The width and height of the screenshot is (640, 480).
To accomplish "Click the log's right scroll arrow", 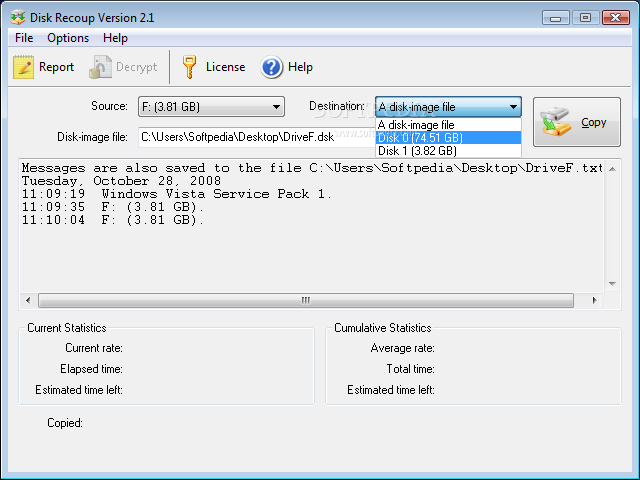I will pyautogui.click(x=594, y=300).
